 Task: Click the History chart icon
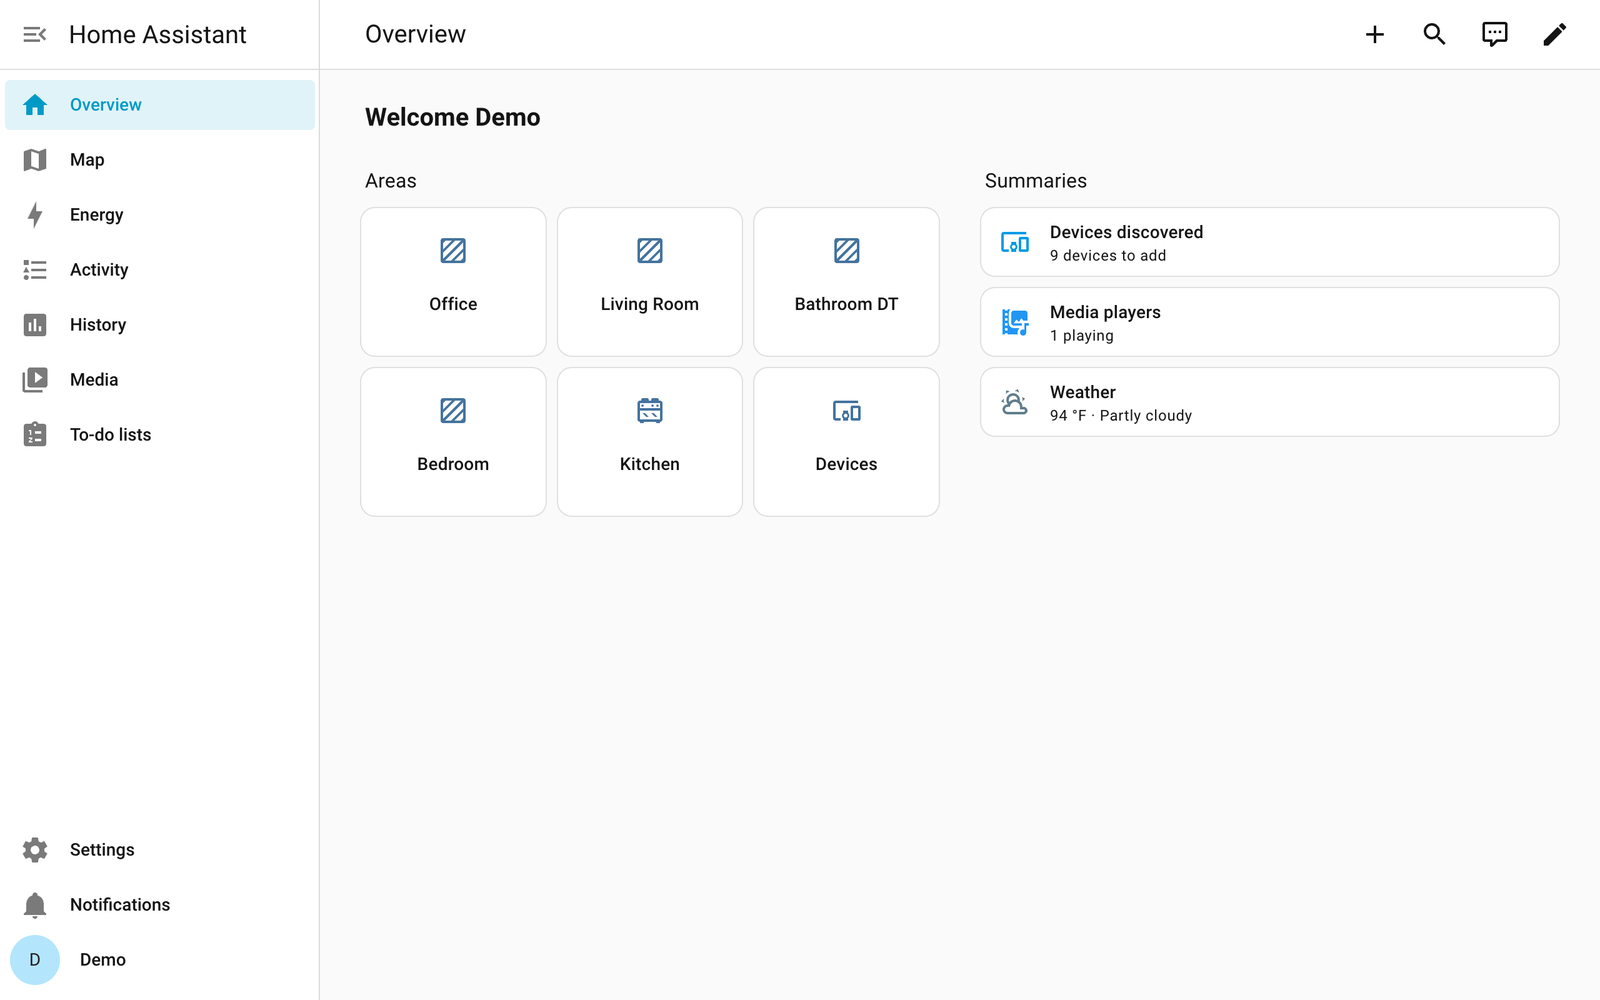(35, 325)
